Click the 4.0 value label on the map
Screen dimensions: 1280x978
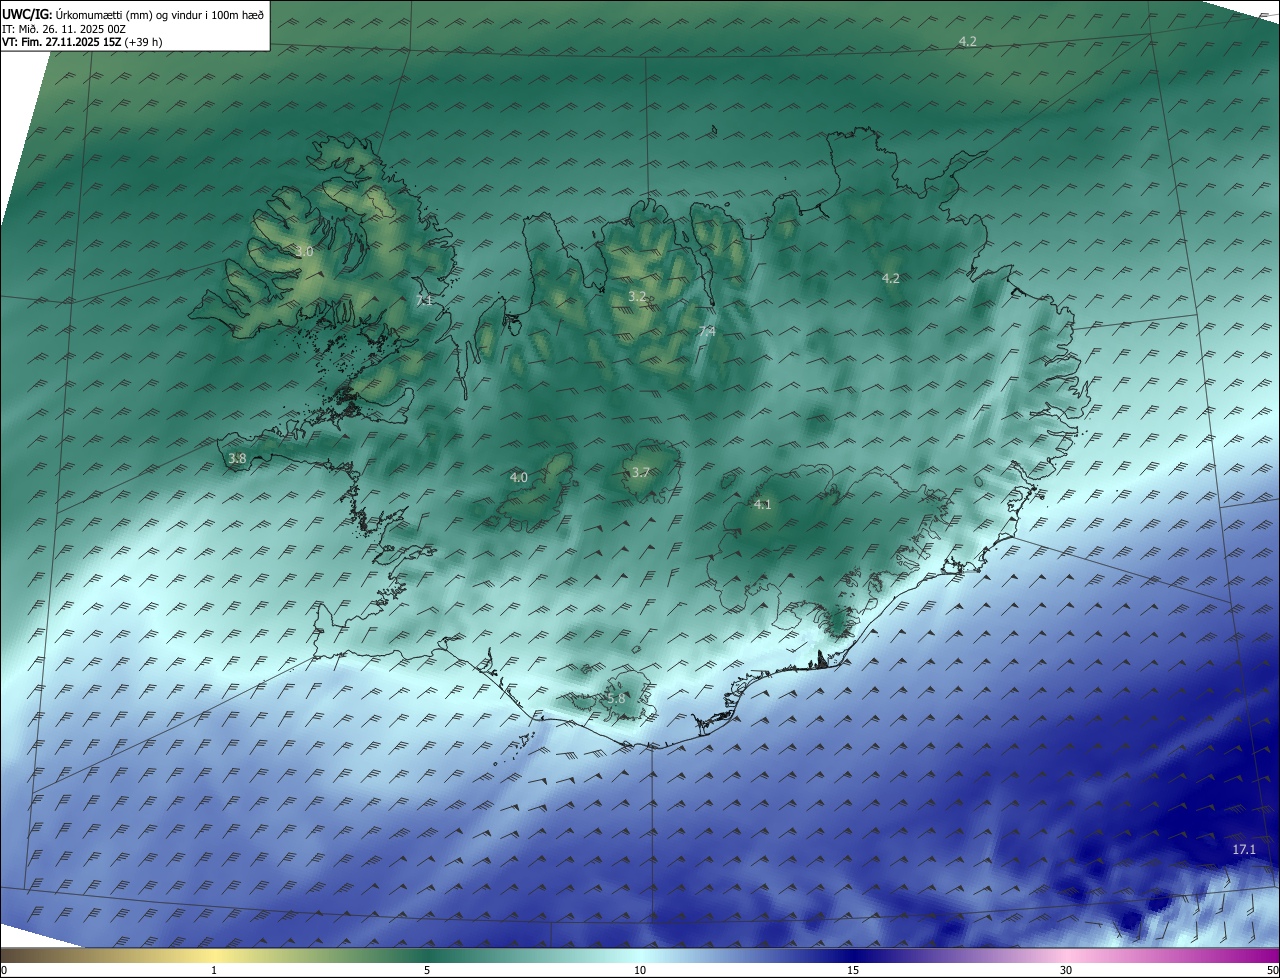tap(519, 478)
